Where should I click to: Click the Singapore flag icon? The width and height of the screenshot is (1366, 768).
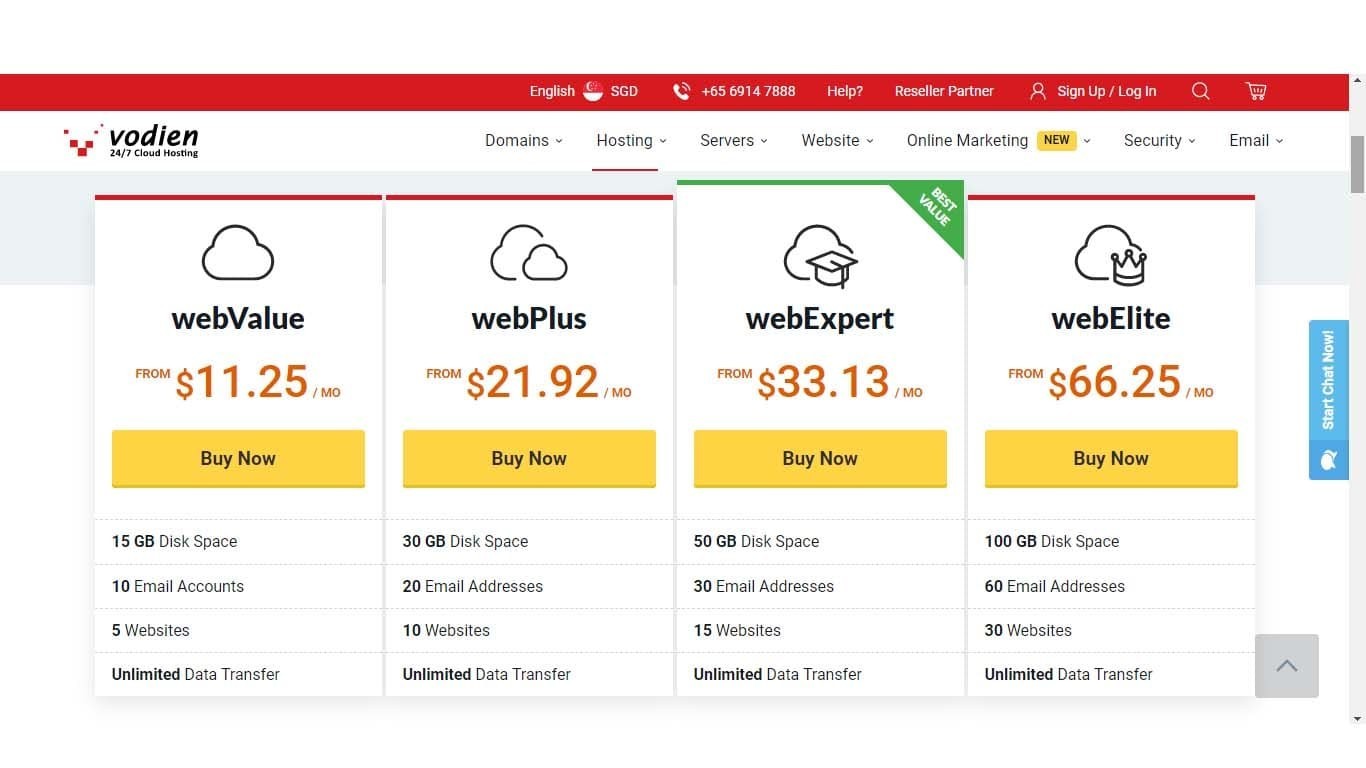point(593,91)
